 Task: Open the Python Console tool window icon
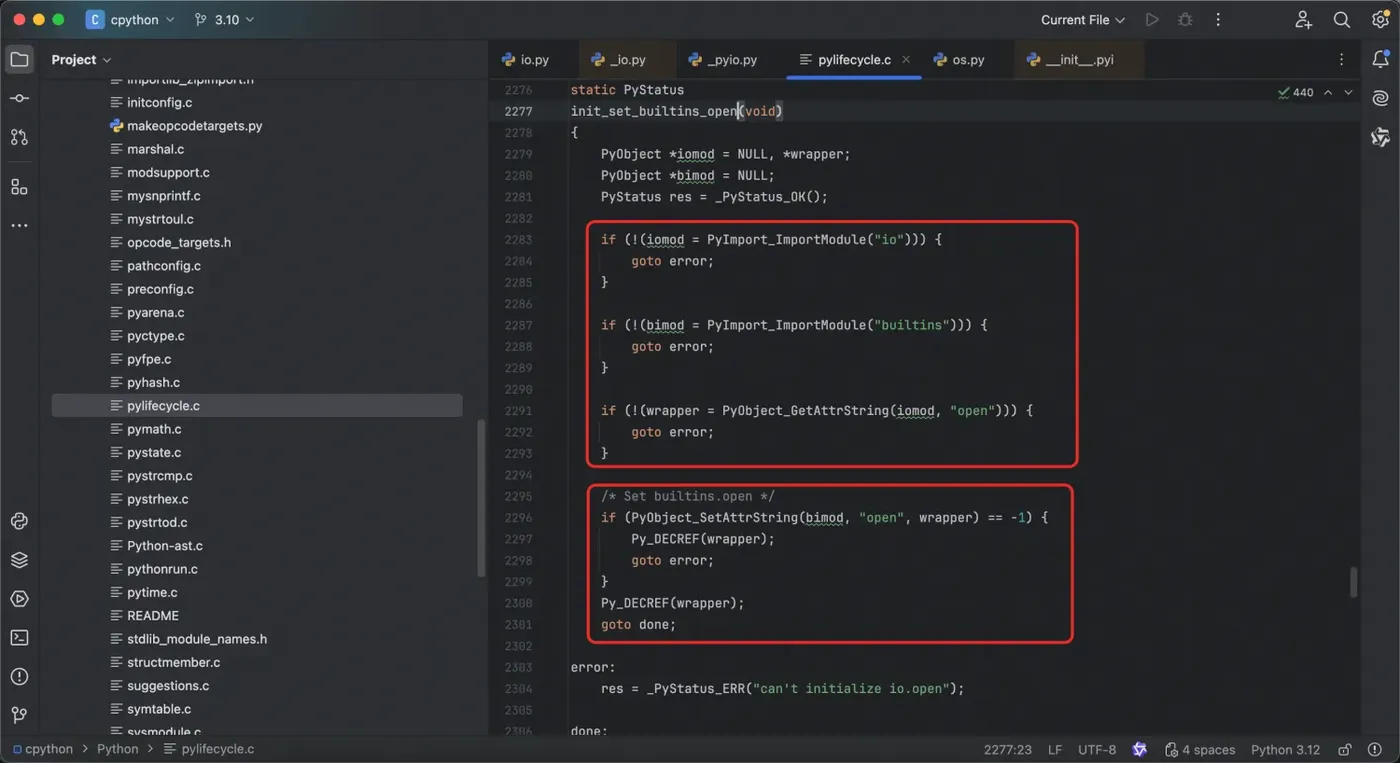pyautogui.click(x=19, y=521)
